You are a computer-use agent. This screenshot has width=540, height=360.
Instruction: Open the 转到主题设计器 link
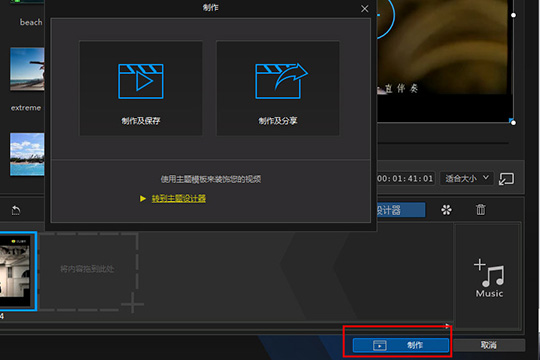pos(179,198)
